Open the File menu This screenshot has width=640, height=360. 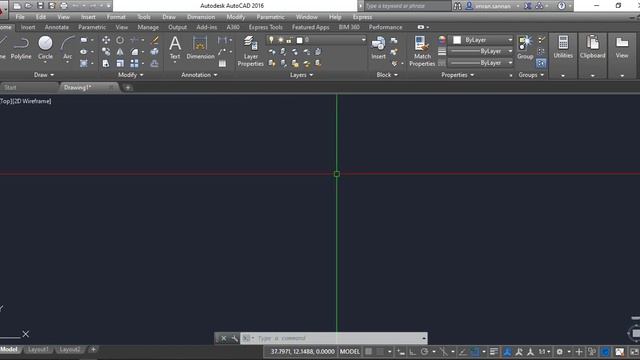pos(20,17)
